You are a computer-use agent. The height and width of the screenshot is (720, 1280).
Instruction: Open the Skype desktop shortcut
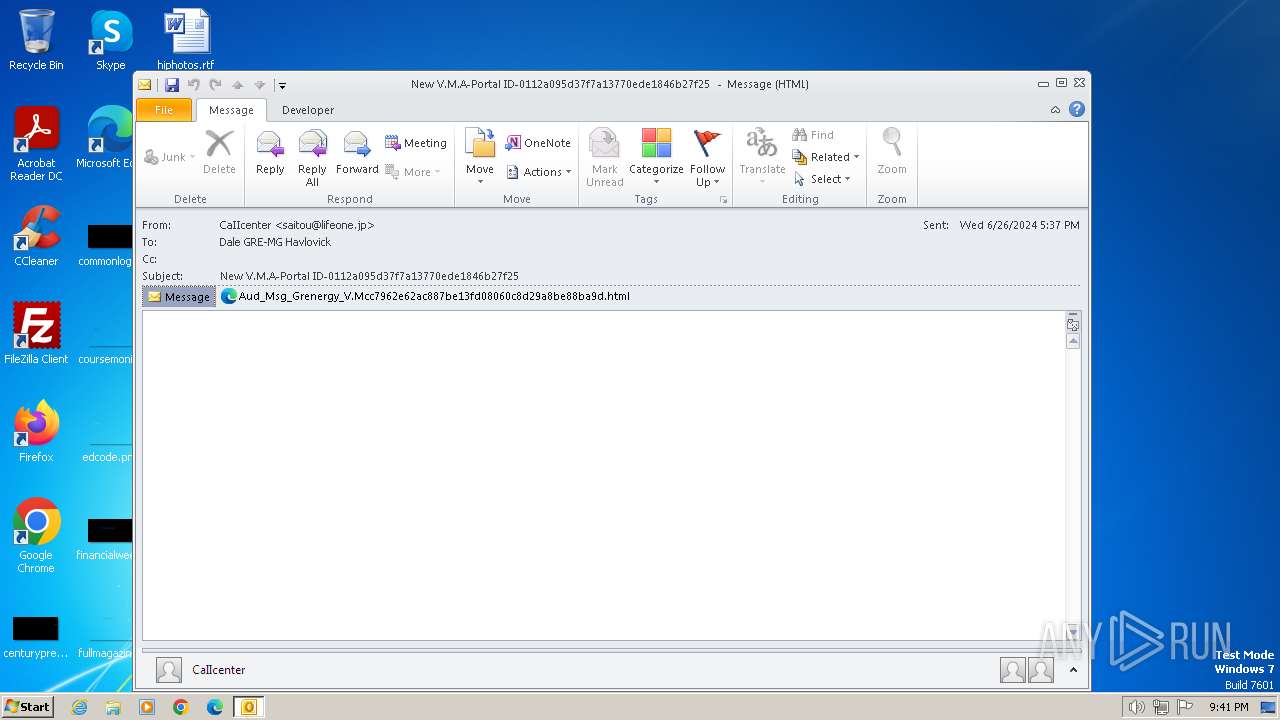[x=111, y=41]
